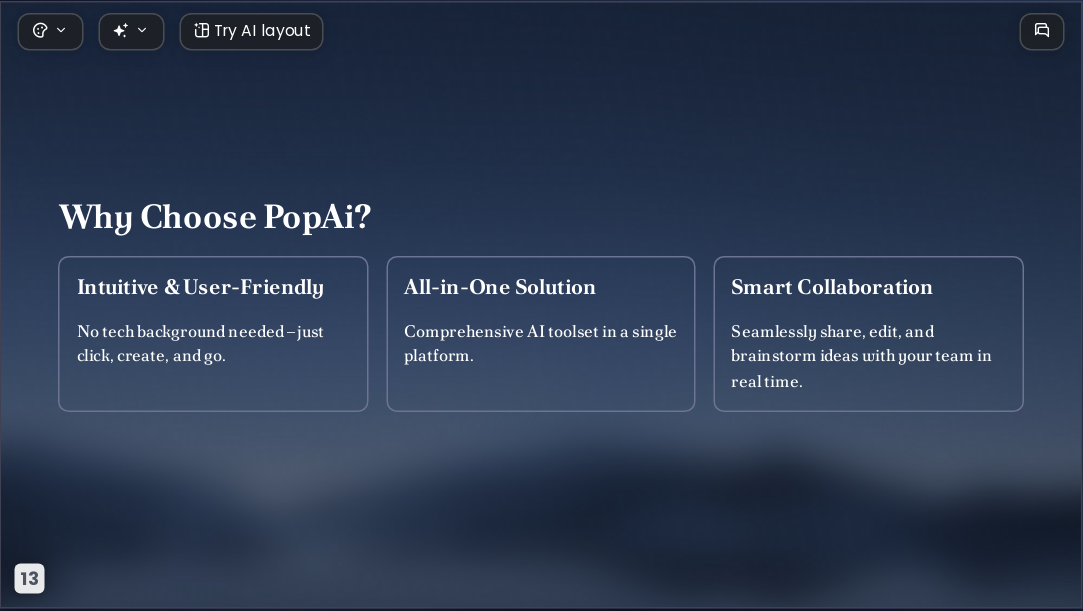Image resolution: width=1083 pixels, height=611 pixels.
Task: Select the 'Intuitive & User-Friendly' card title
Action: (200, 287)
